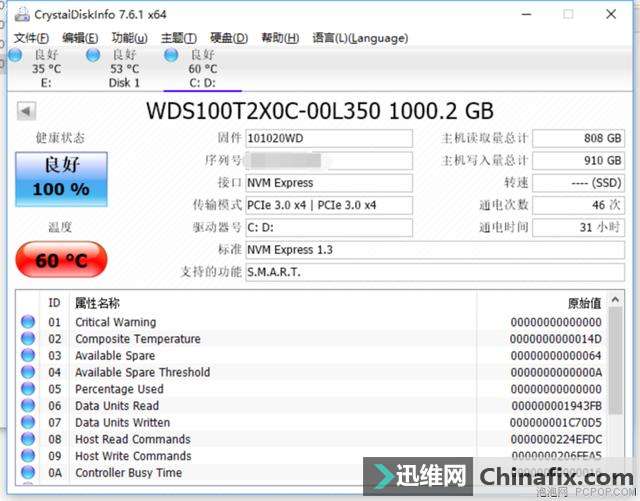Select the Composite Temperature attribute name
This screenshot has height=501, width=640.
[138, 339]
